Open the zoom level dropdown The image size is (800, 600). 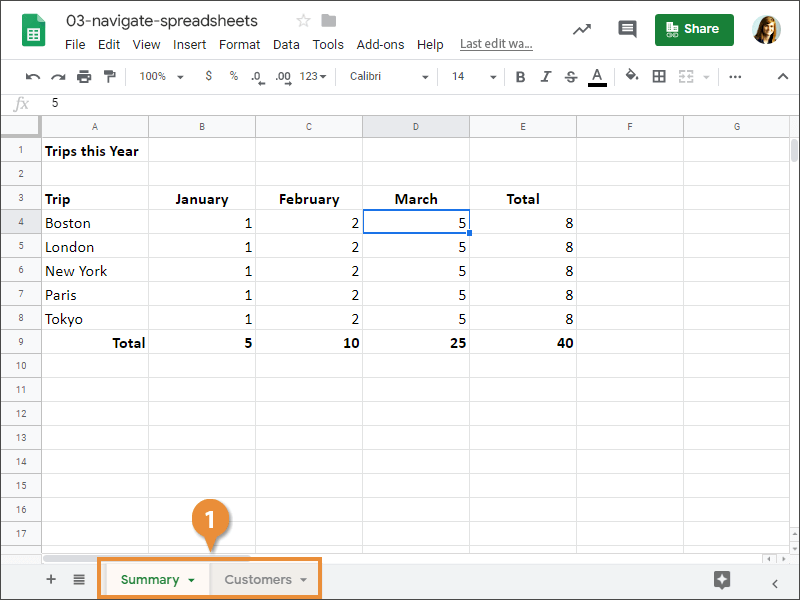(x=160, y=76)
